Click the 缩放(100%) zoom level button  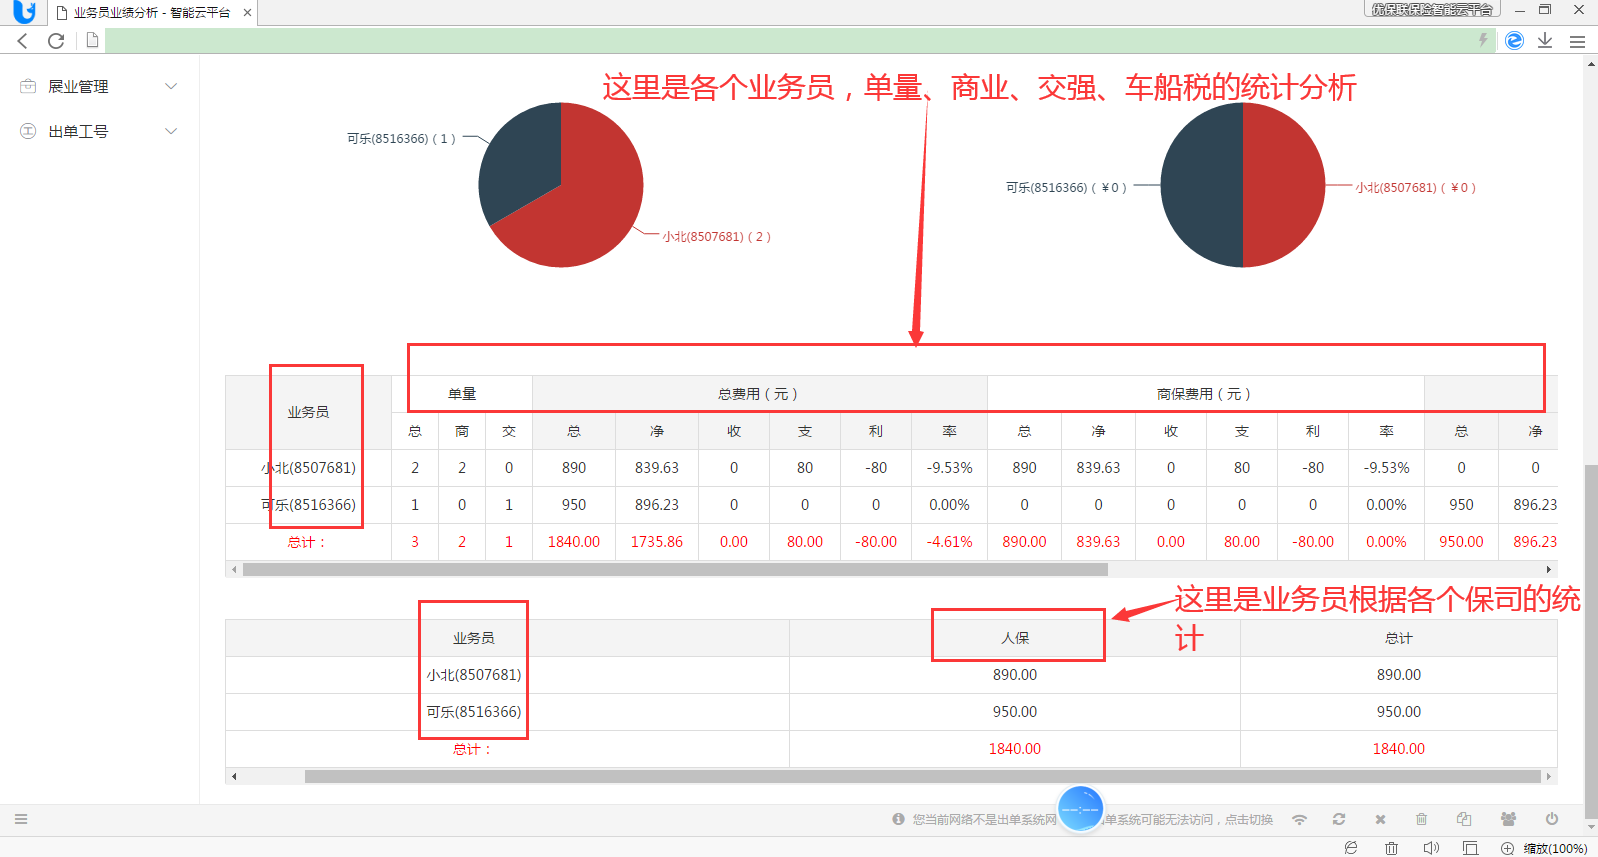[1555, 848]
